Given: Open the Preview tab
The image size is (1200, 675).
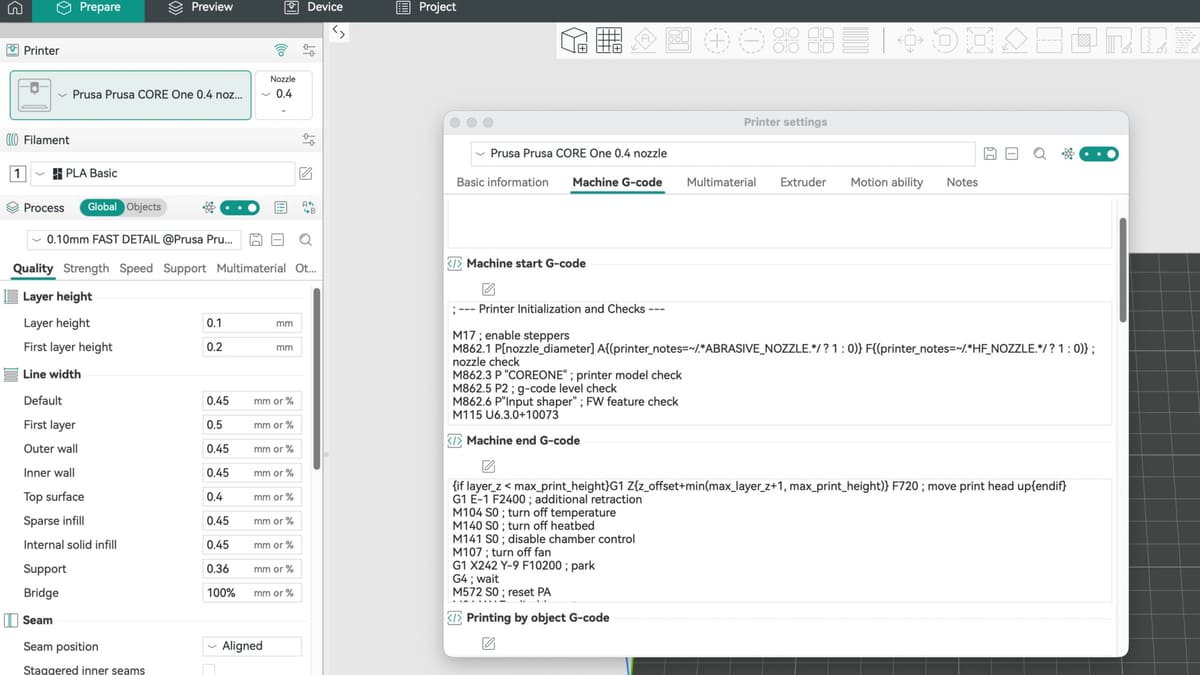Looking at the screenshot, I should point(200,7).
